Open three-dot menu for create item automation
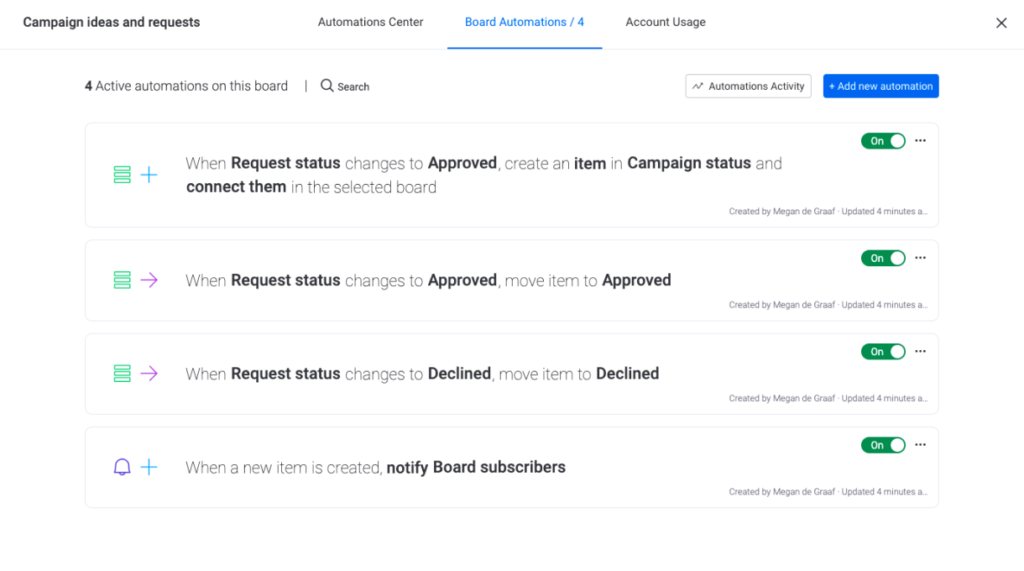Viewport: 1024px width, 571px height. [920, 141]
